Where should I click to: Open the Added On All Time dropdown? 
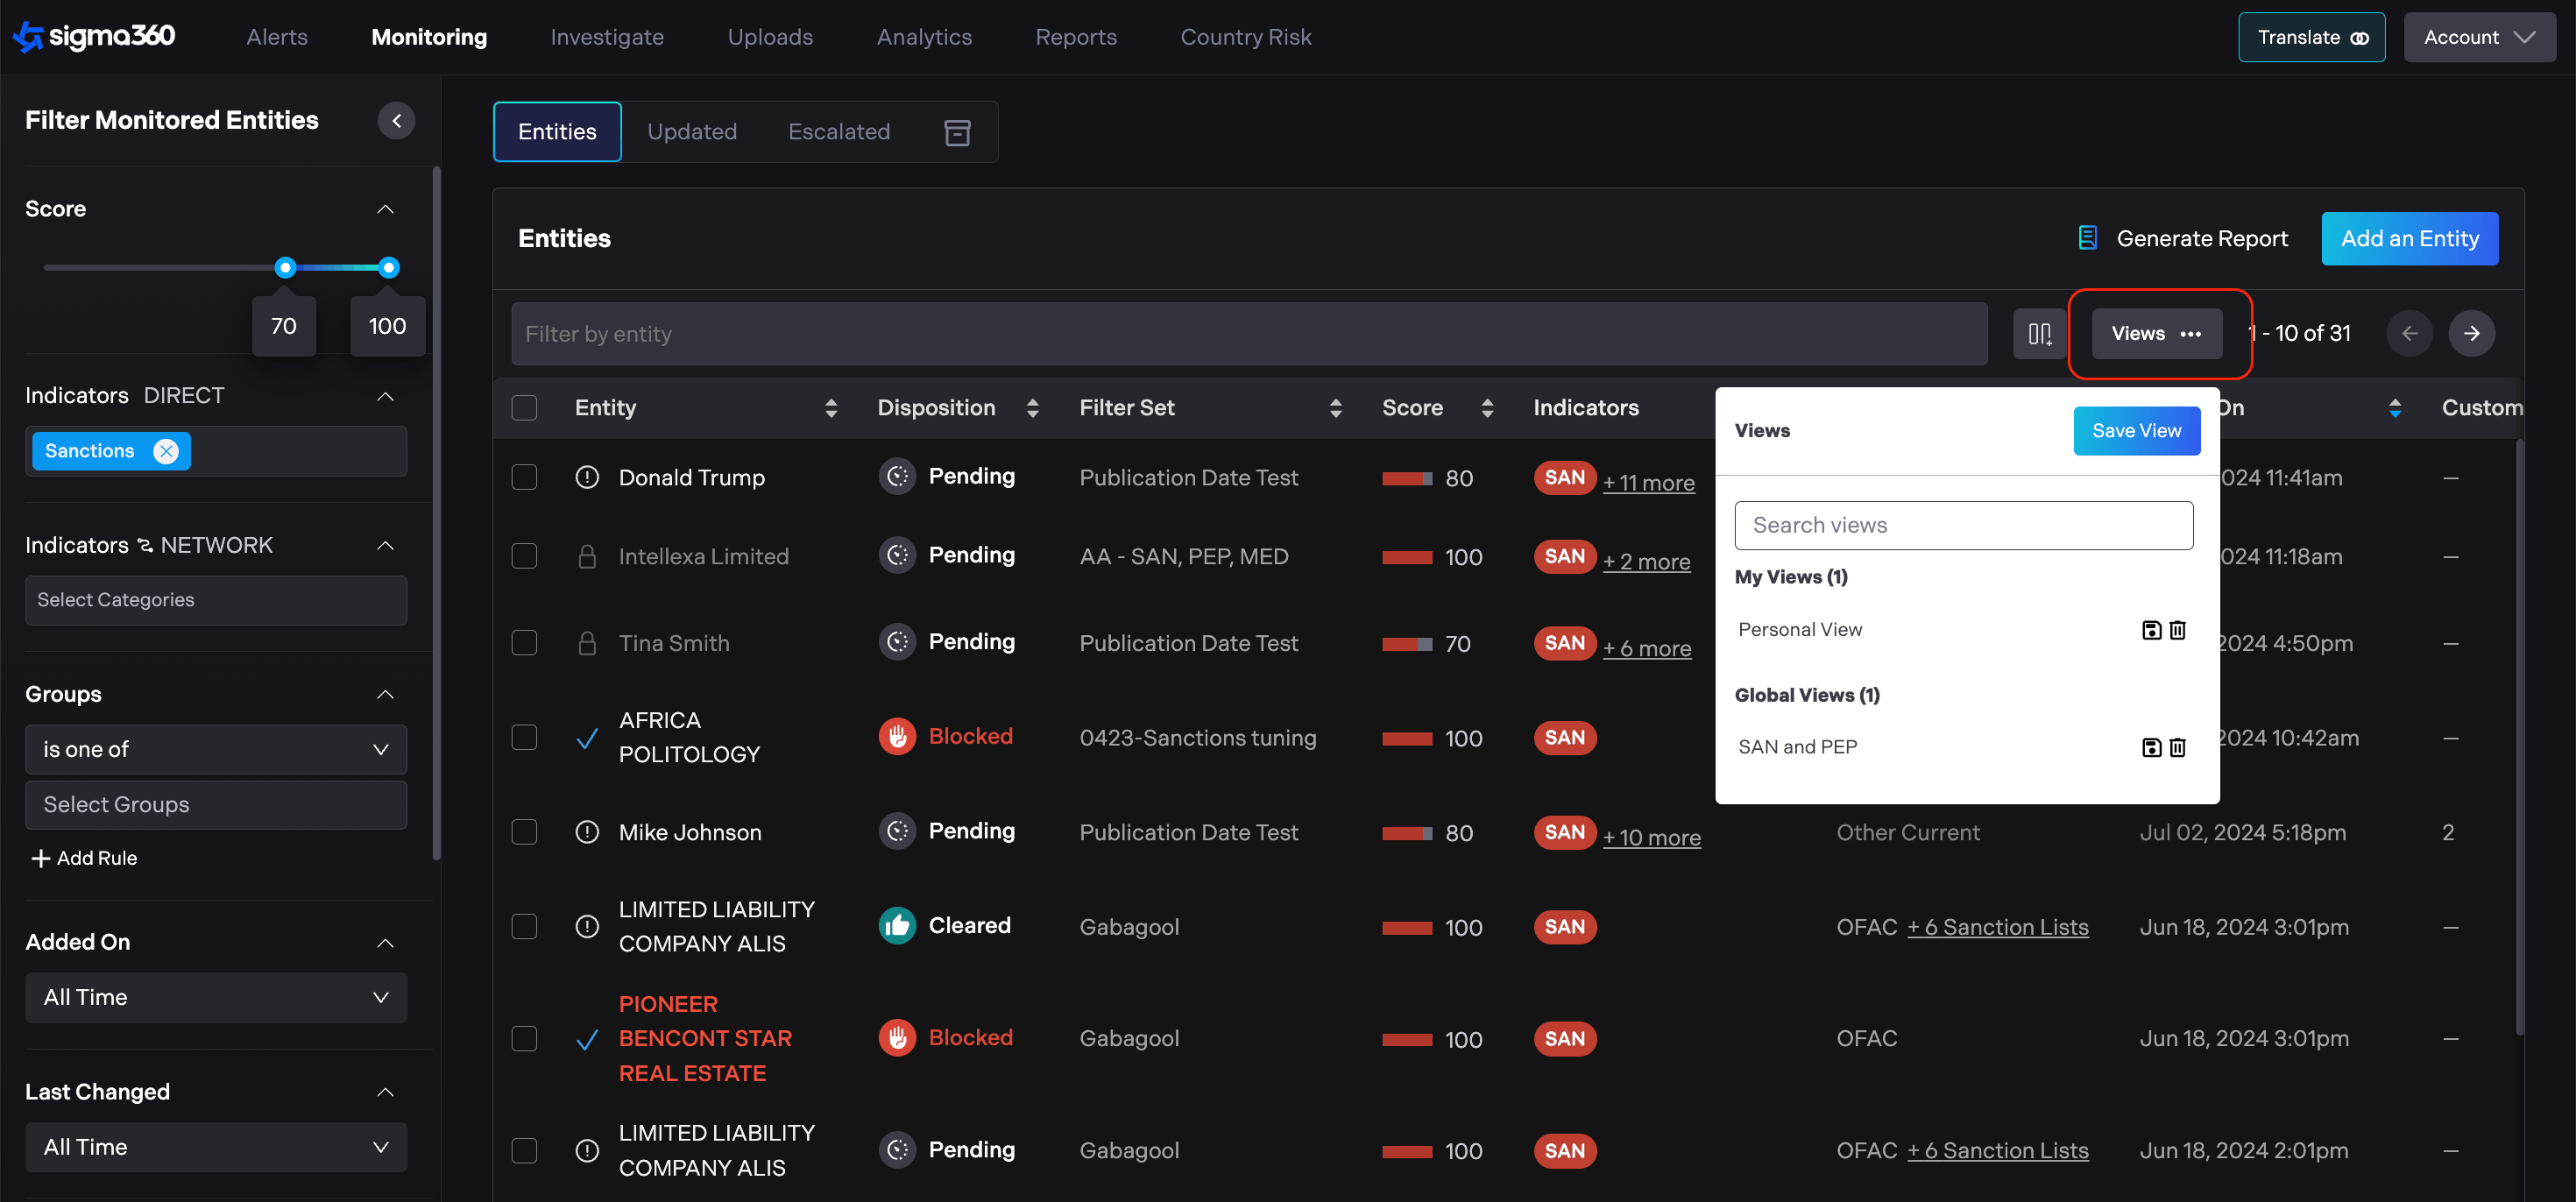(215, 997)
